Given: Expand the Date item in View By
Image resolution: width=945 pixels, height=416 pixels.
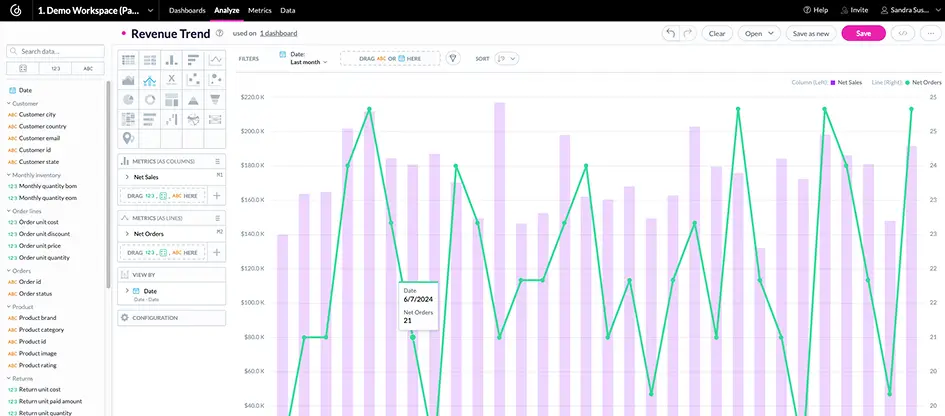Looking at the screenshot, I should tap(127, 291).
